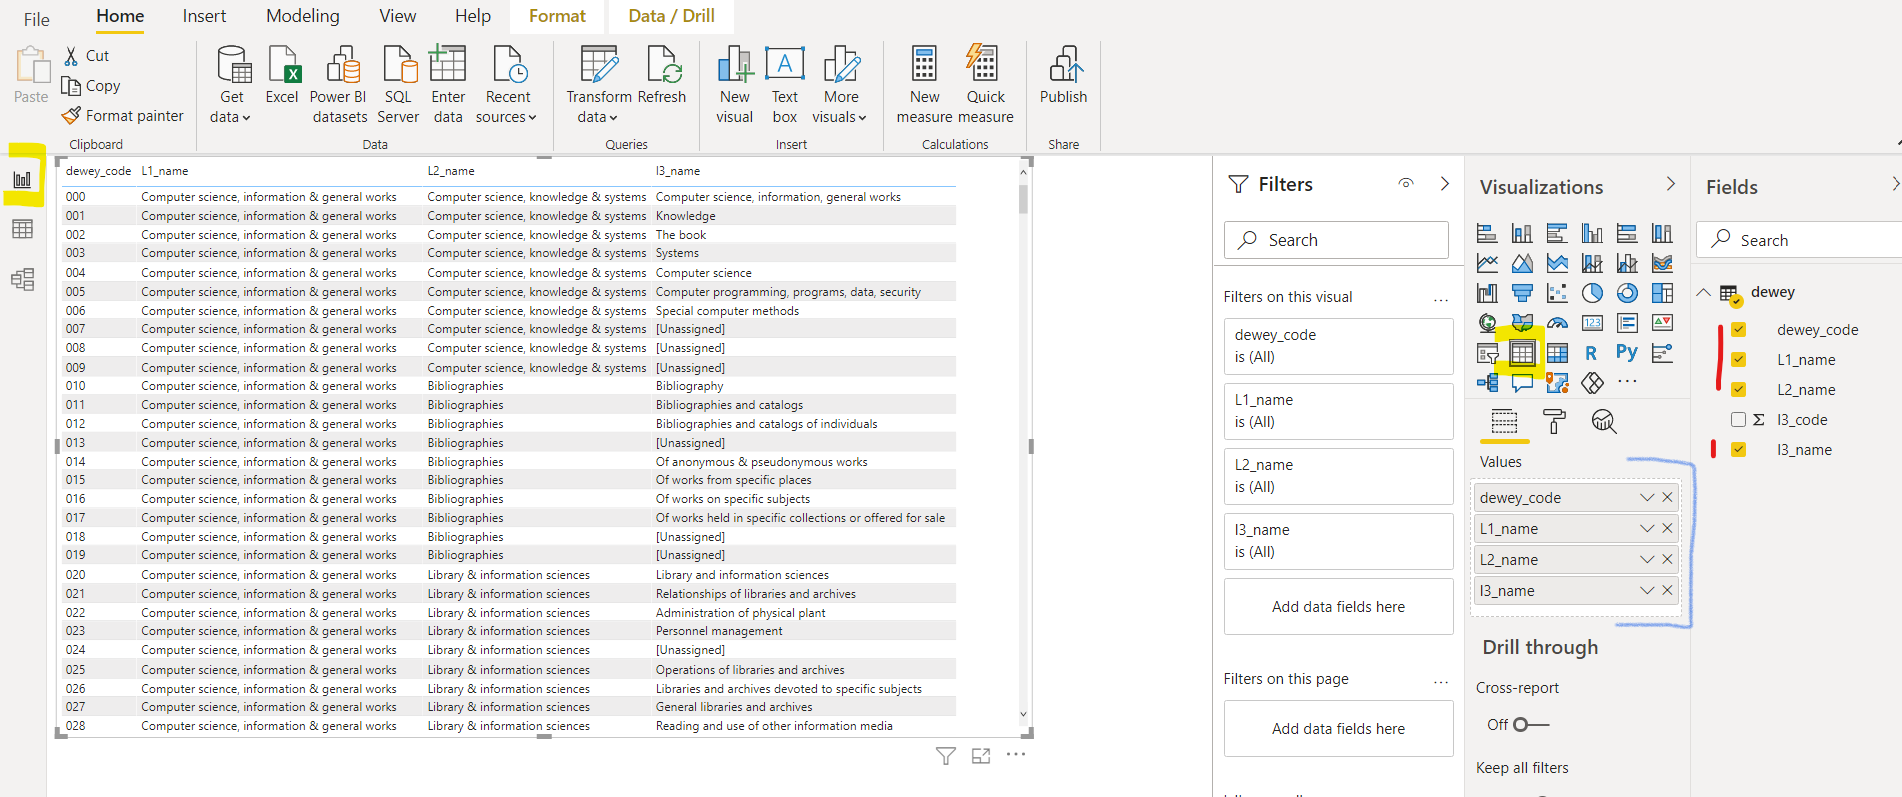Viewport: 1902px width, 797px height.
Task: Switch to Data view in left sidebar
Action: point(22,230)
